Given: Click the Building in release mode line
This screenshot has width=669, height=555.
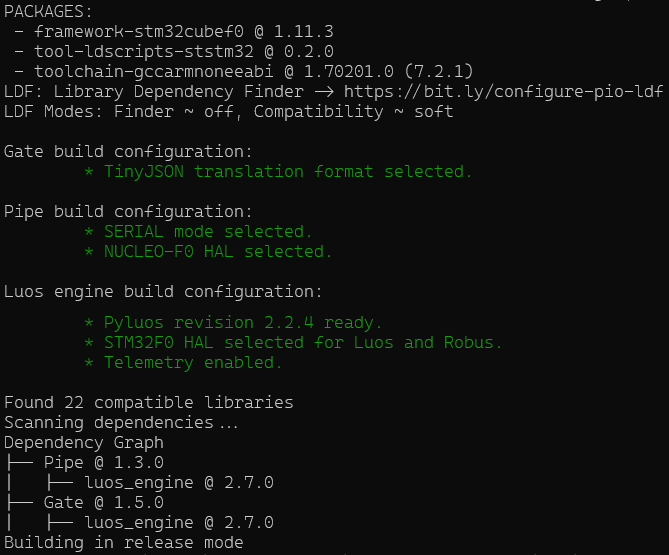Looking at the screenshot, I should tap(123, 543).
